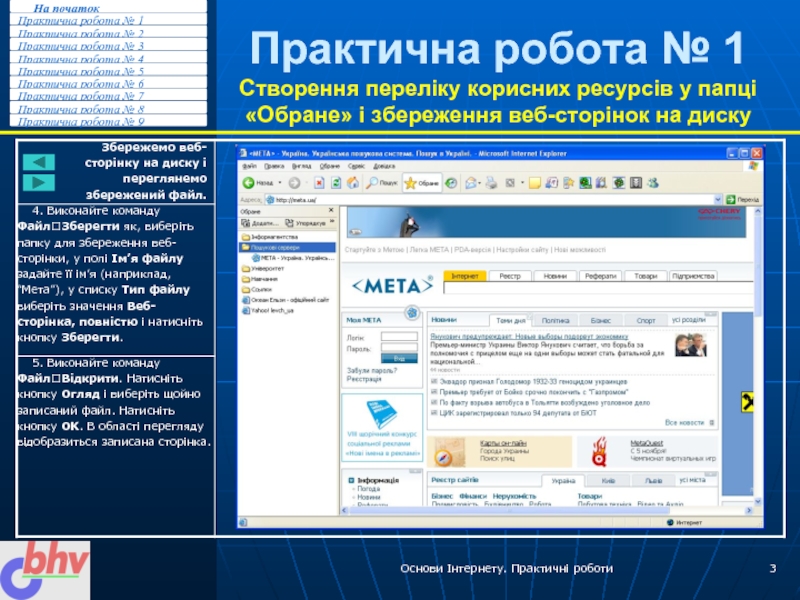Select the Товари search tab
Screen dimensions: 800x600
tap(645, 276)
